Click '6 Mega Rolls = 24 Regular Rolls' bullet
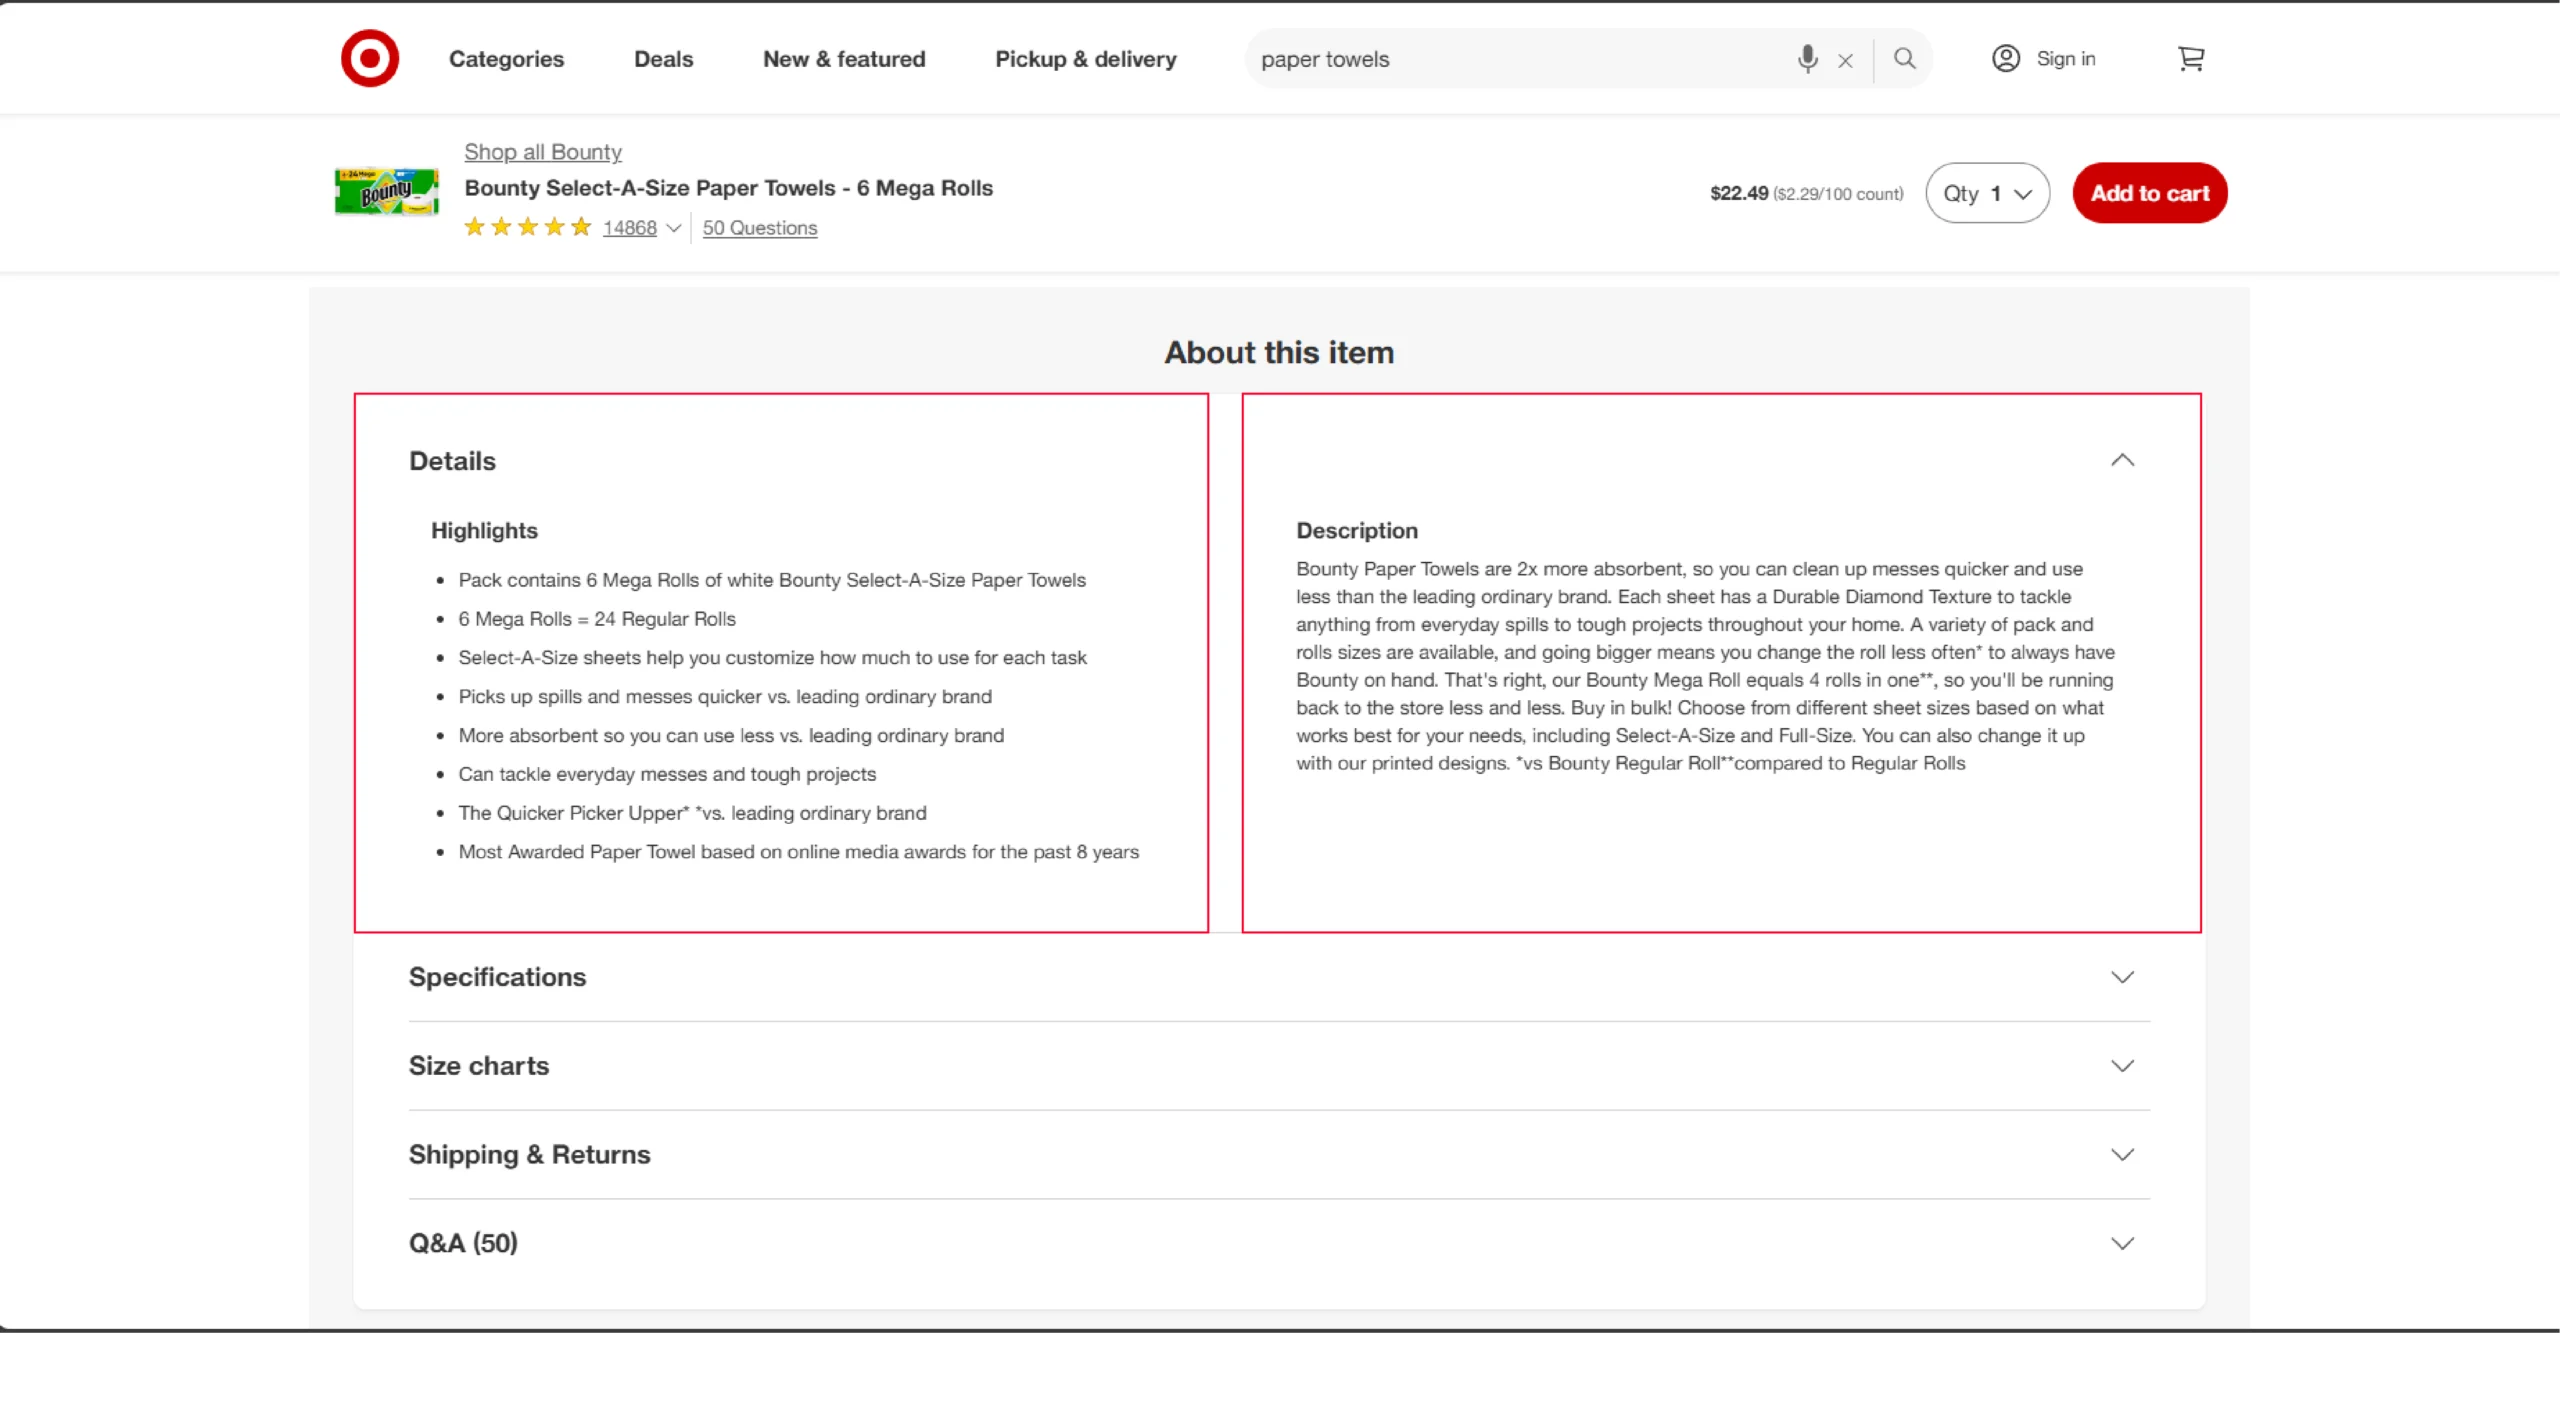Viewport: 2560px width, 1422px height. pos(597,619)
